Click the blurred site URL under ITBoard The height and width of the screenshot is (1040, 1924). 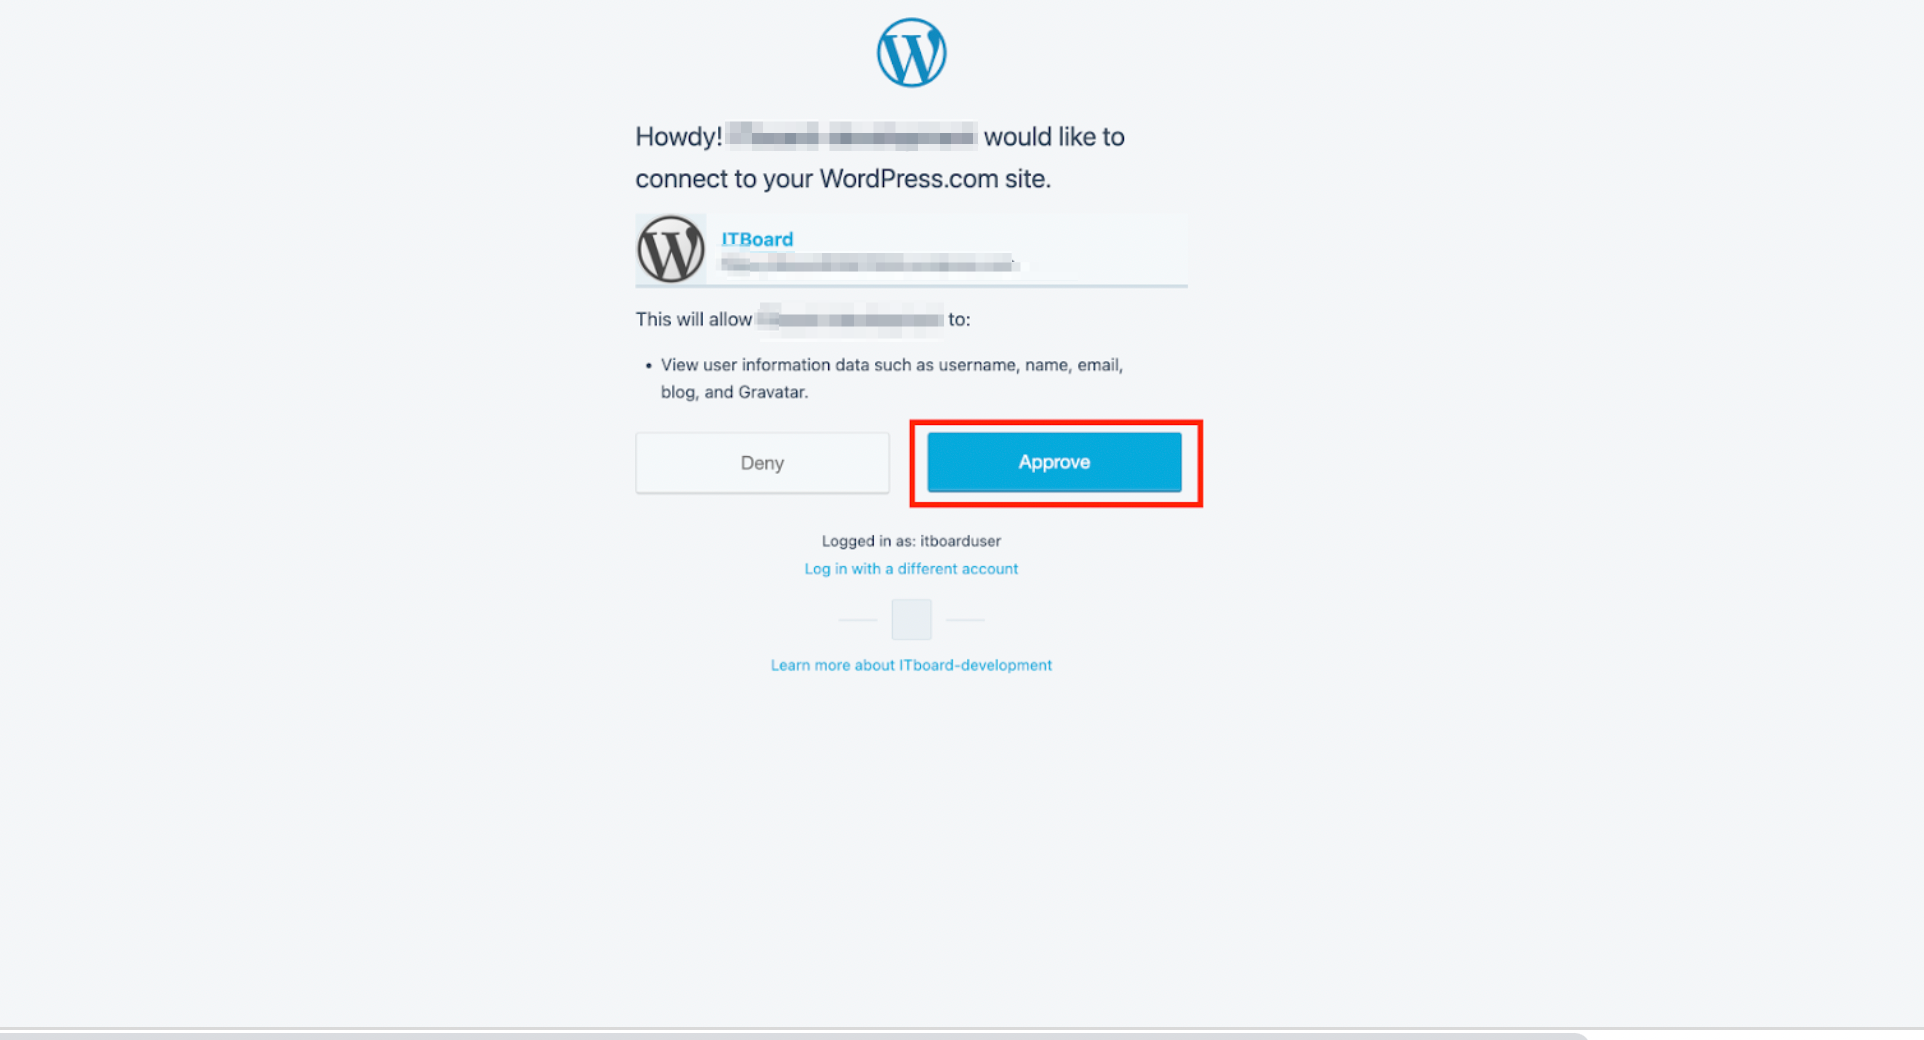tap(868, 264)
